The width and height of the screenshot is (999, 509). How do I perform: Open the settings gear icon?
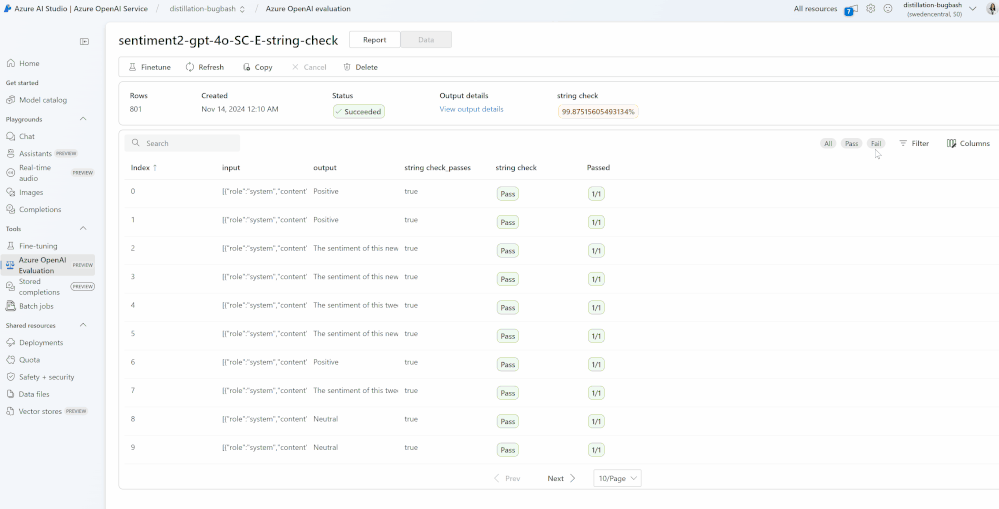click(x=870, y=9)
